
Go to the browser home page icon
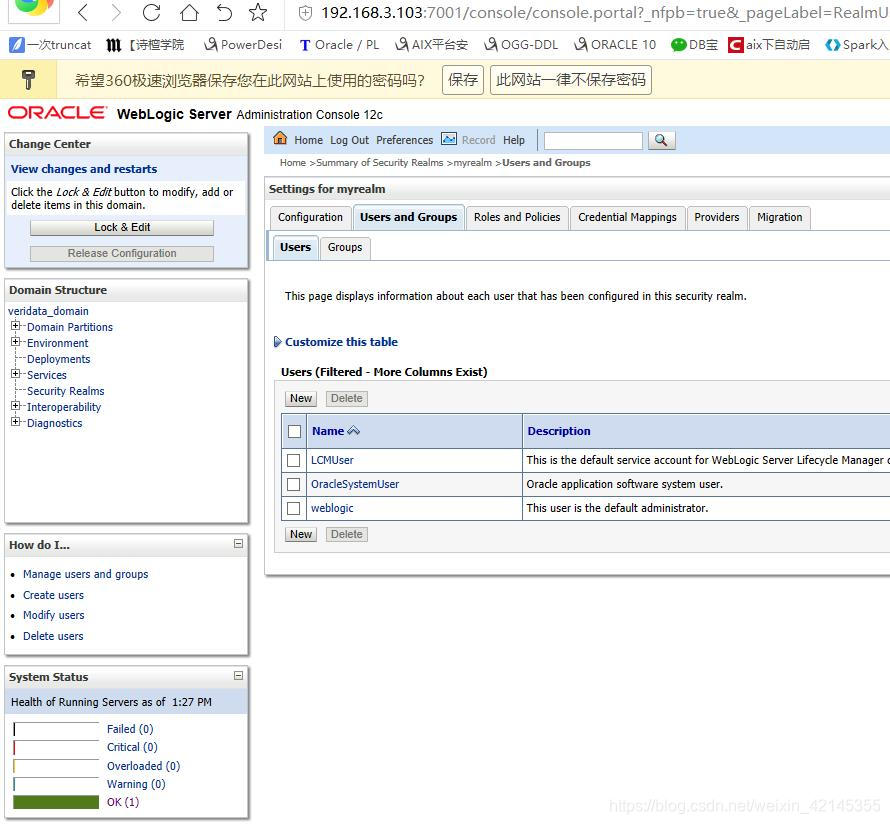tap(189, 12)
